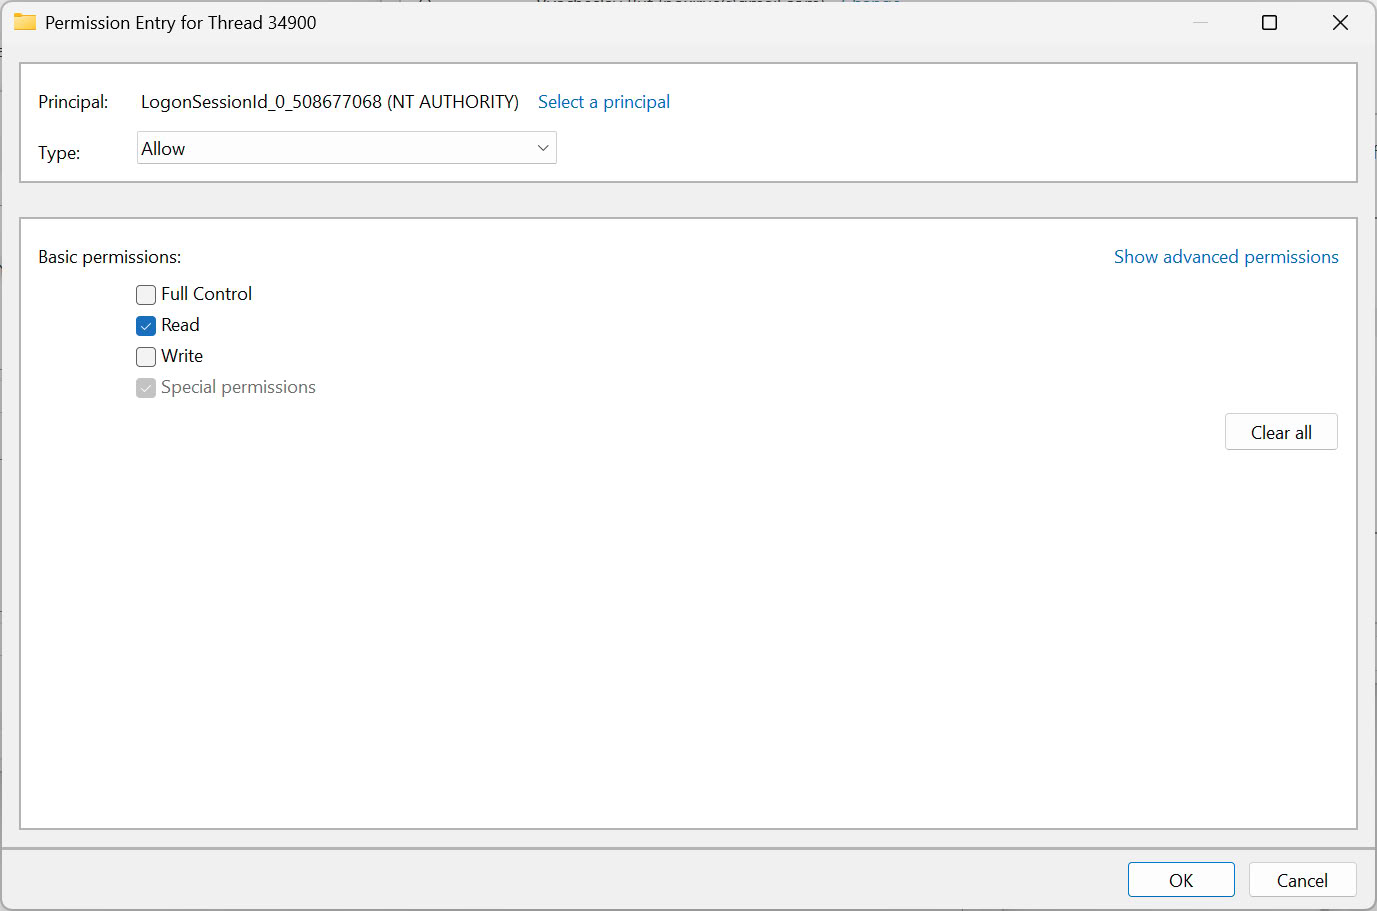Image resolution: width=1377 pixels, height=911 pixels.
Task: Uncheck the Read permission checkbox
Action: tap(146, 326)
